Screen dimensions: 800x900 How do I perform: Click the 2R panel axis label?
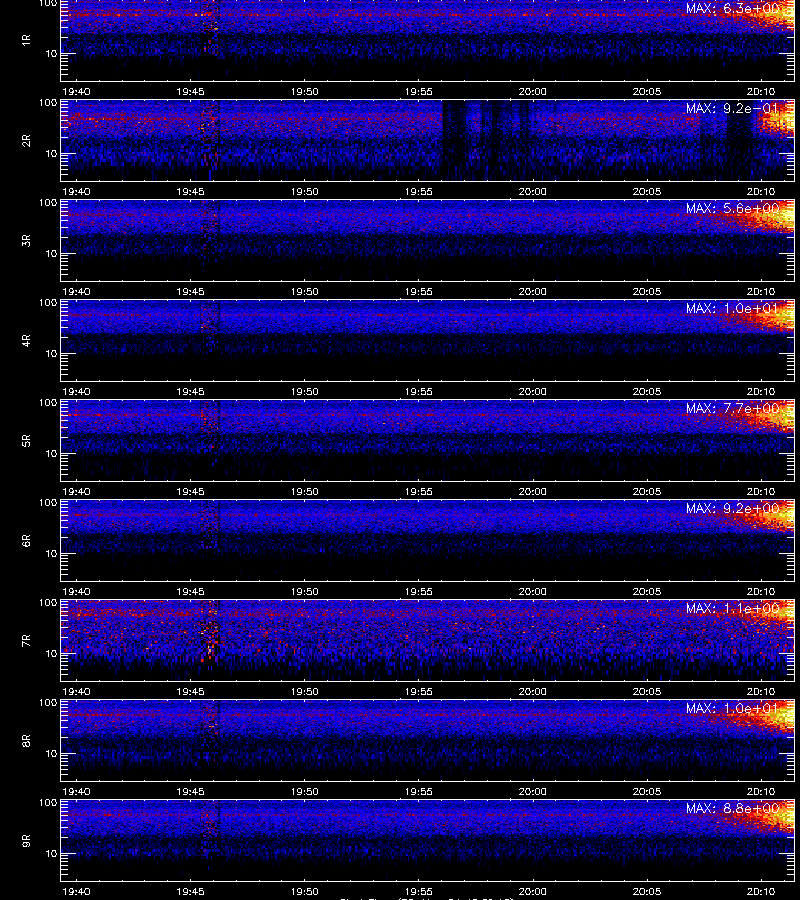point(26,141)
